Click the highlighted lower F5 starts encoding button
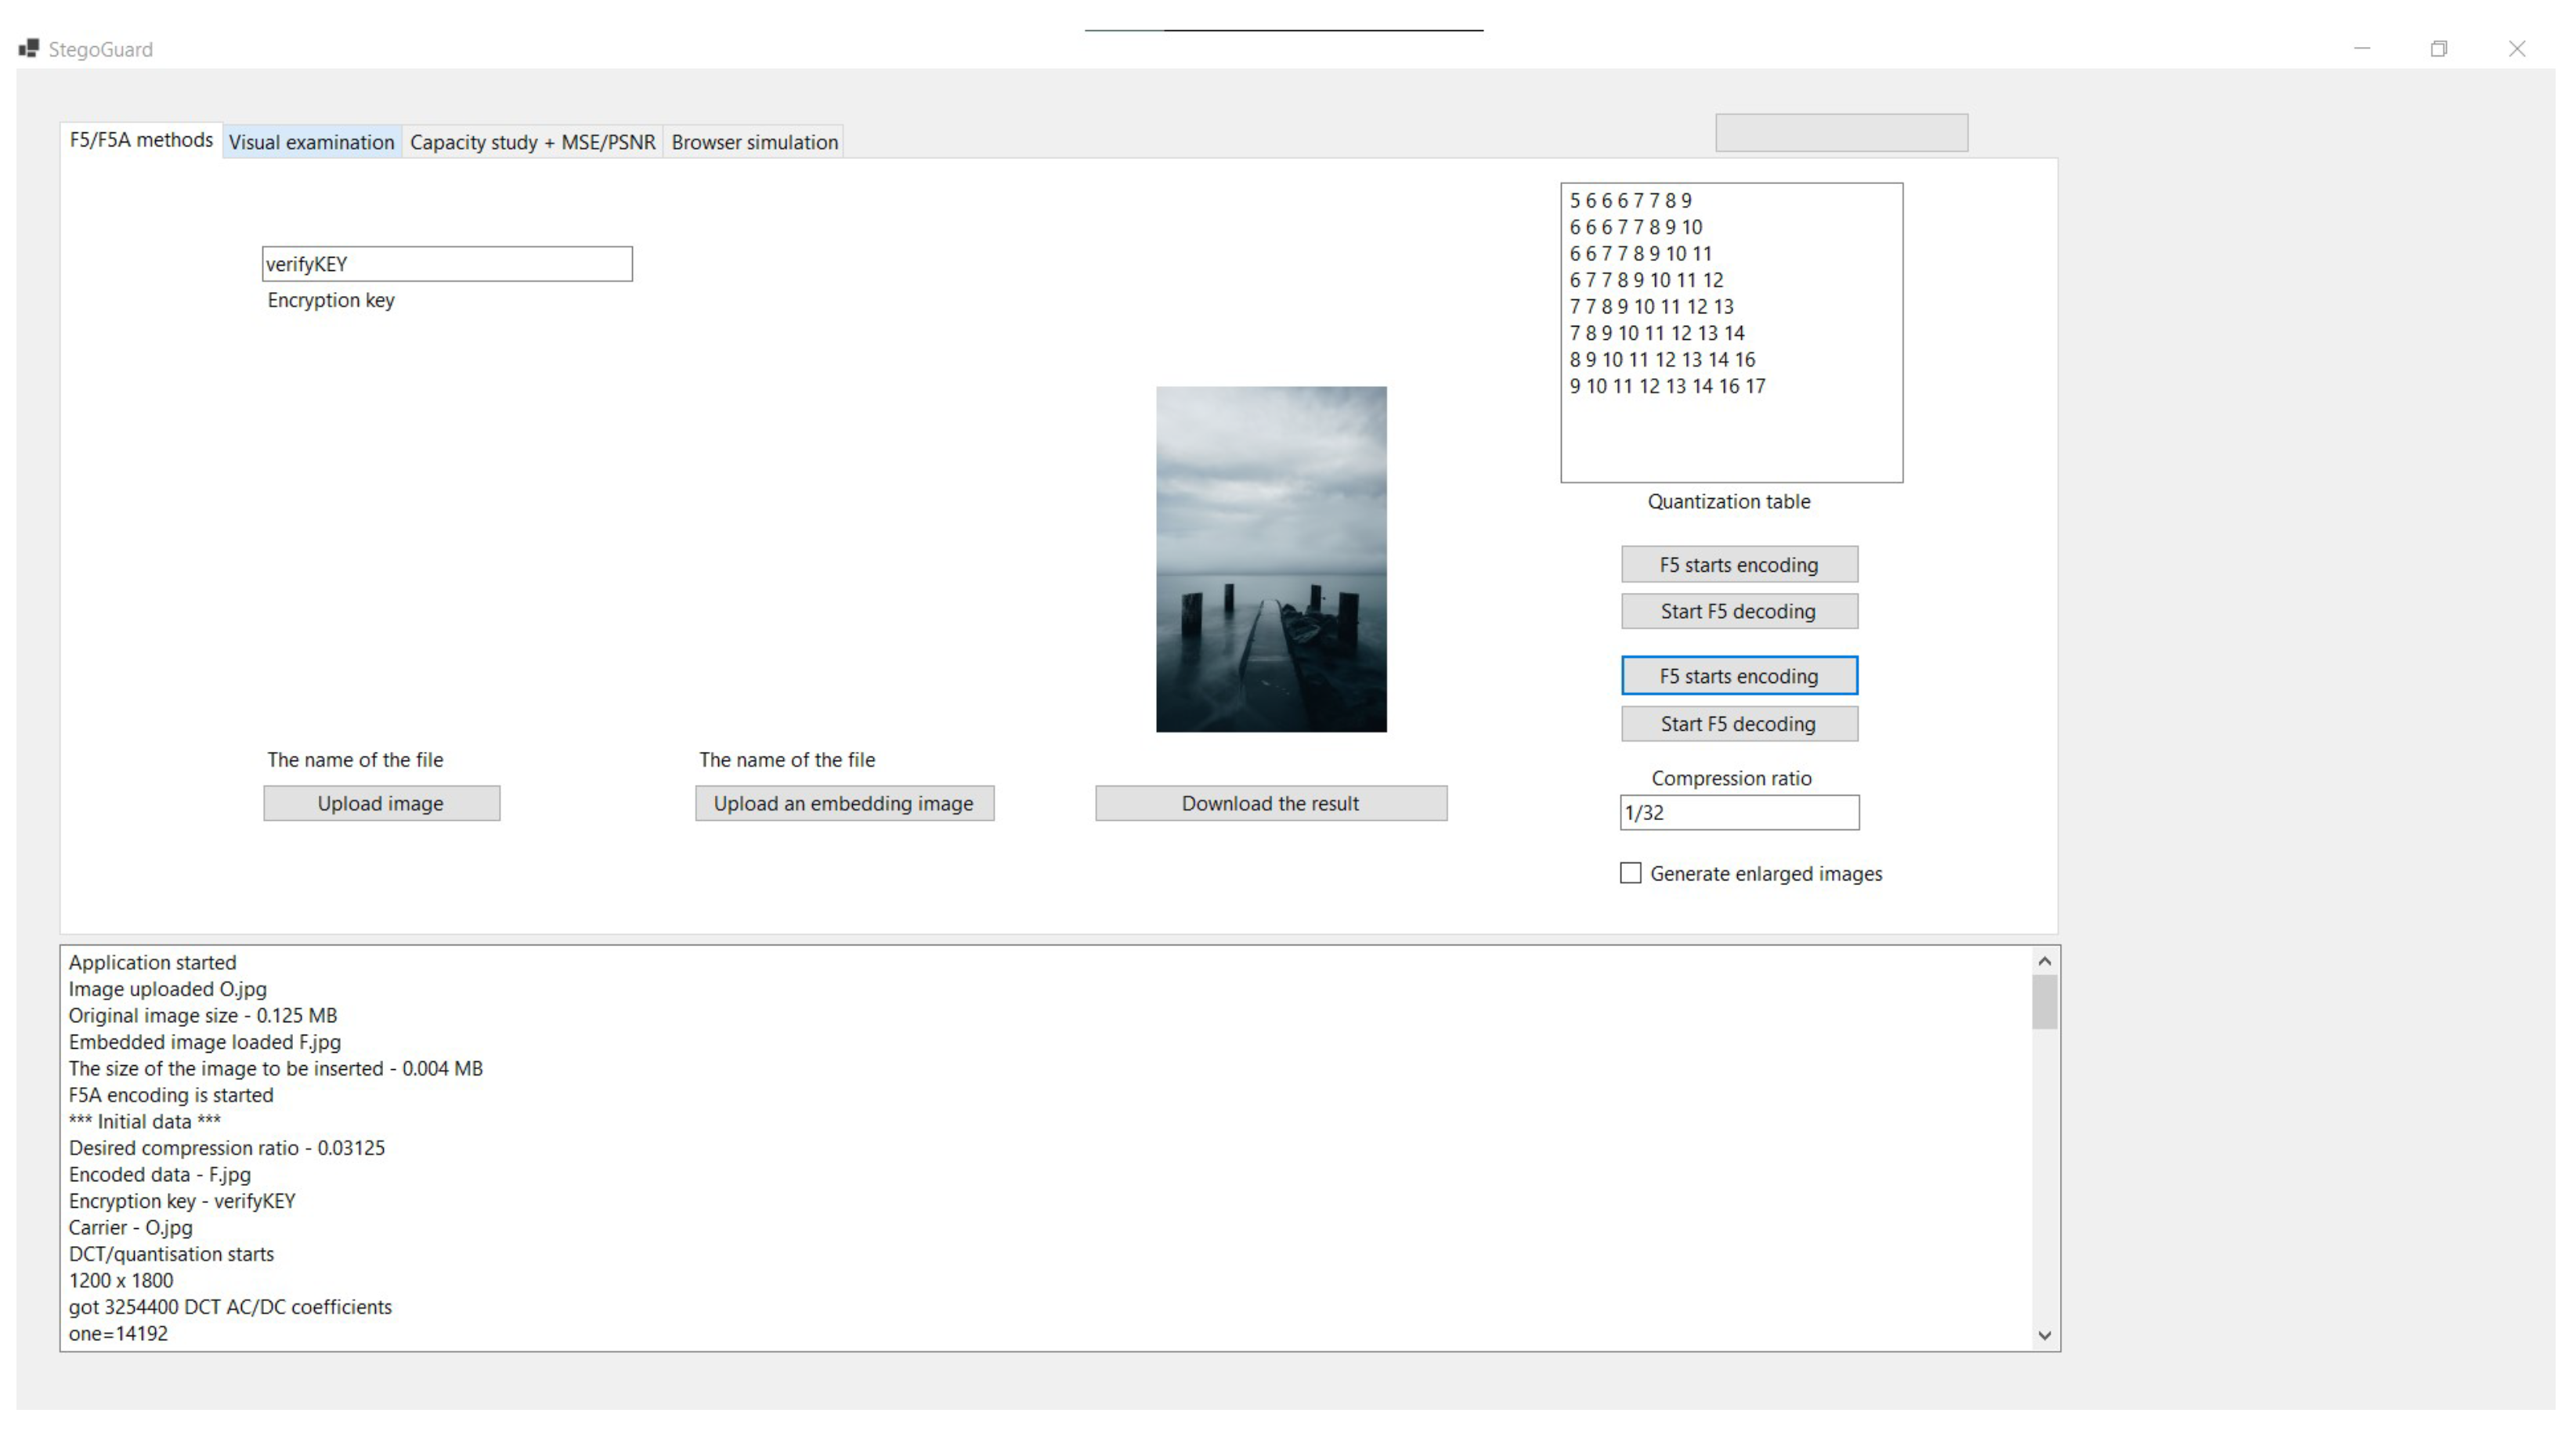 tap(1739, 676)
